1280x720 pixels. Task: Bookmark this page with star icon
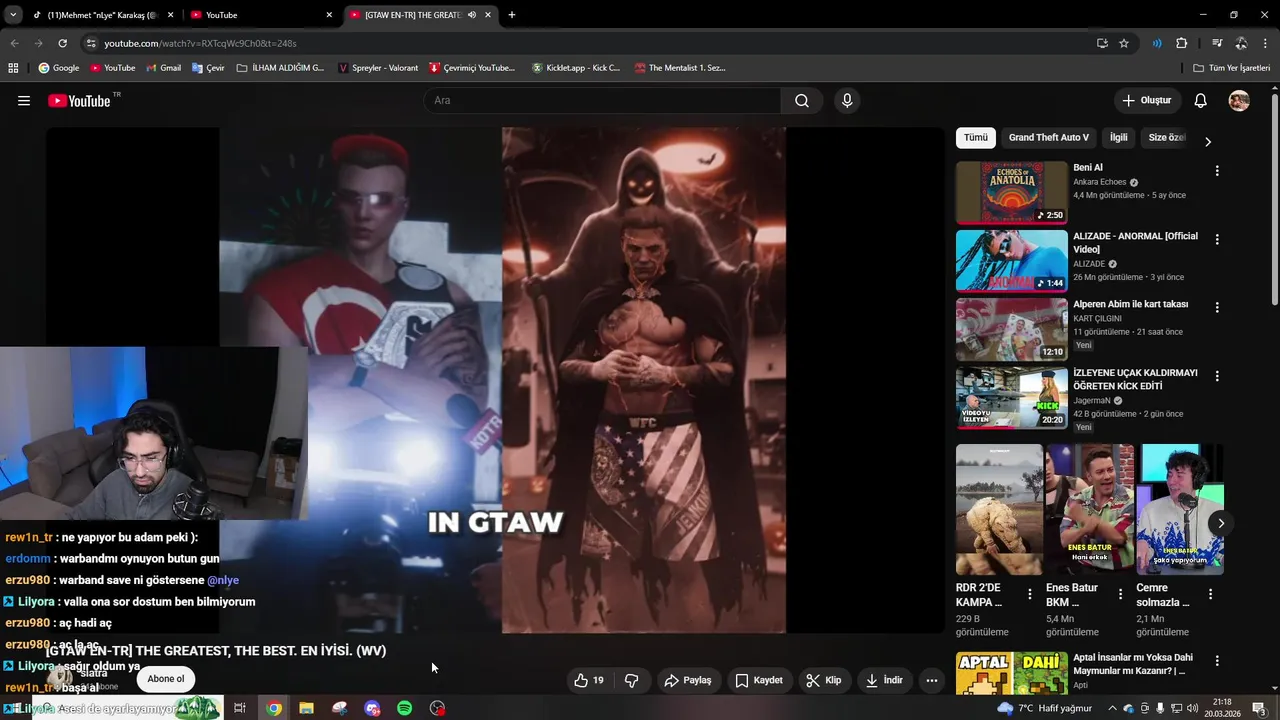(1124, 43)
